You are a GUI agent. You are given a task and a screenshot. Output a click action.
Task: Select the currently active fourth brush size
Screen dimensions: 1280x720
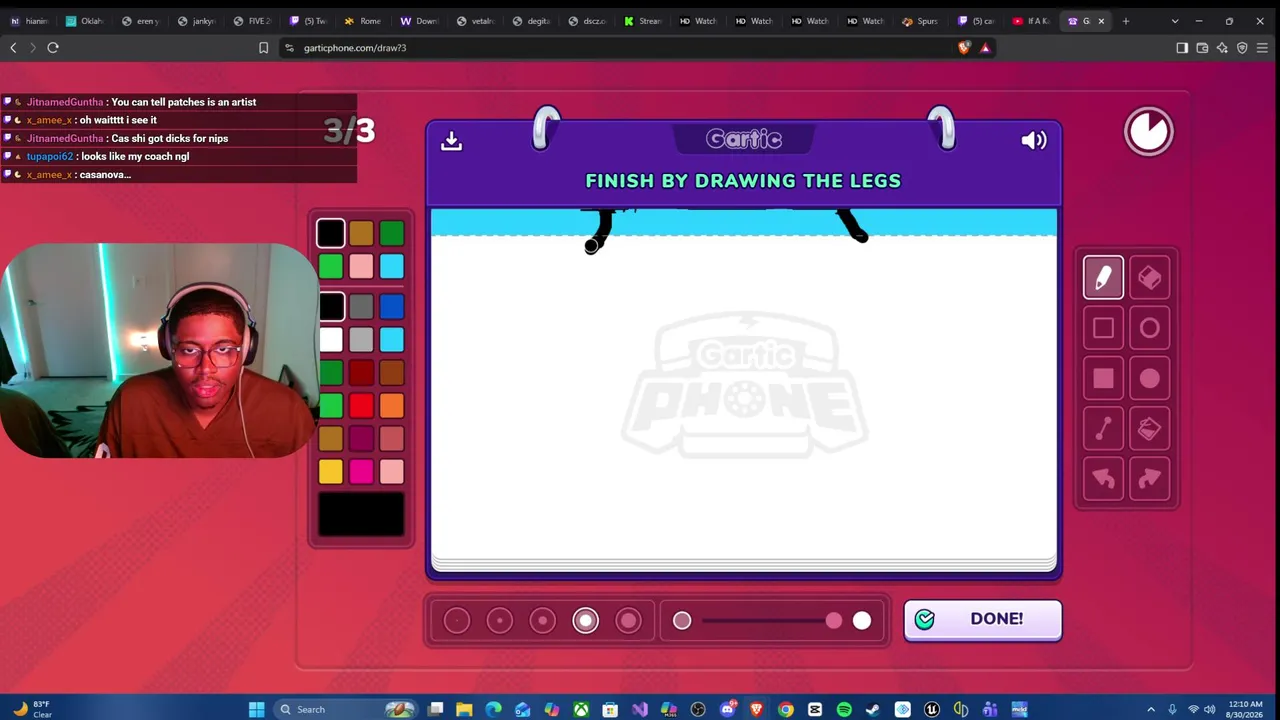(x=585, y=621)
